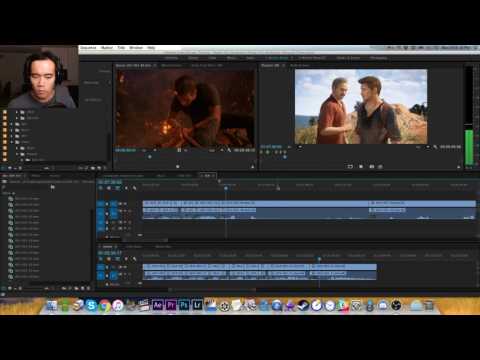Open Skype from the dock
This screenshot has width=480, height=360.
tap(91, 305)
